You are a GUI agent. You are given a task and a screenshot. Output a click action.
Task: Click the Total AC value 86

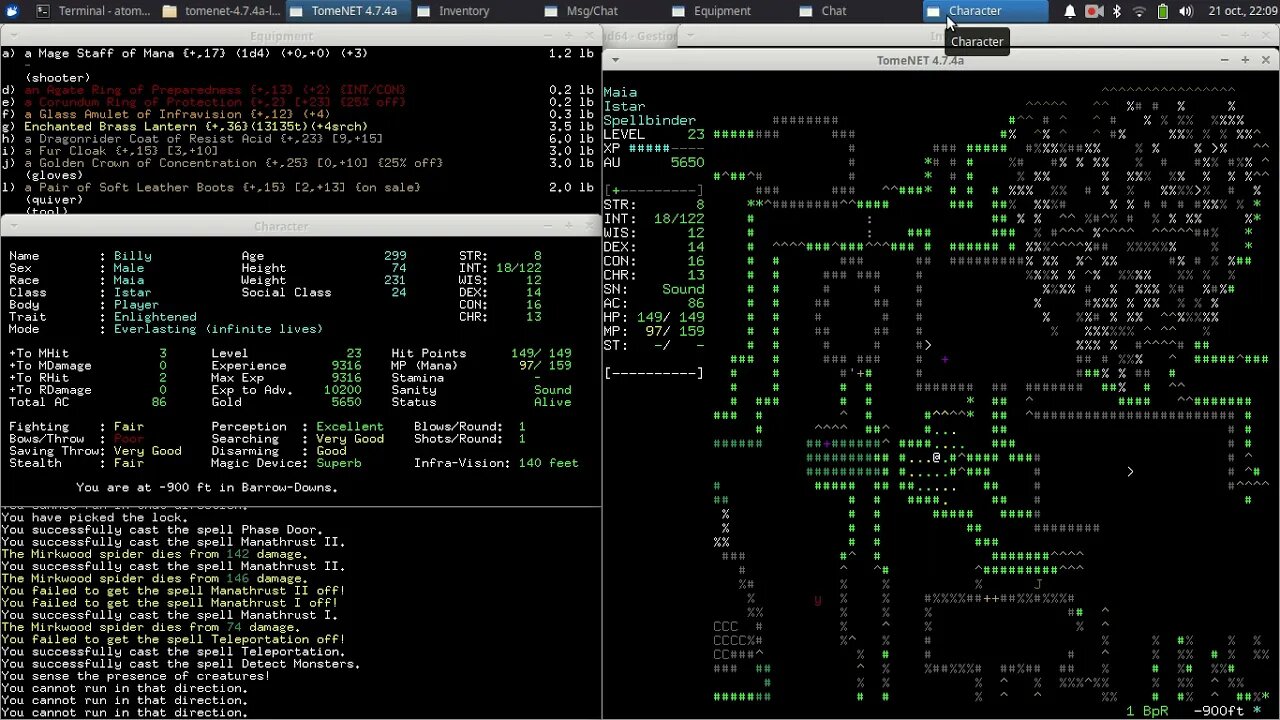[159, 402]
